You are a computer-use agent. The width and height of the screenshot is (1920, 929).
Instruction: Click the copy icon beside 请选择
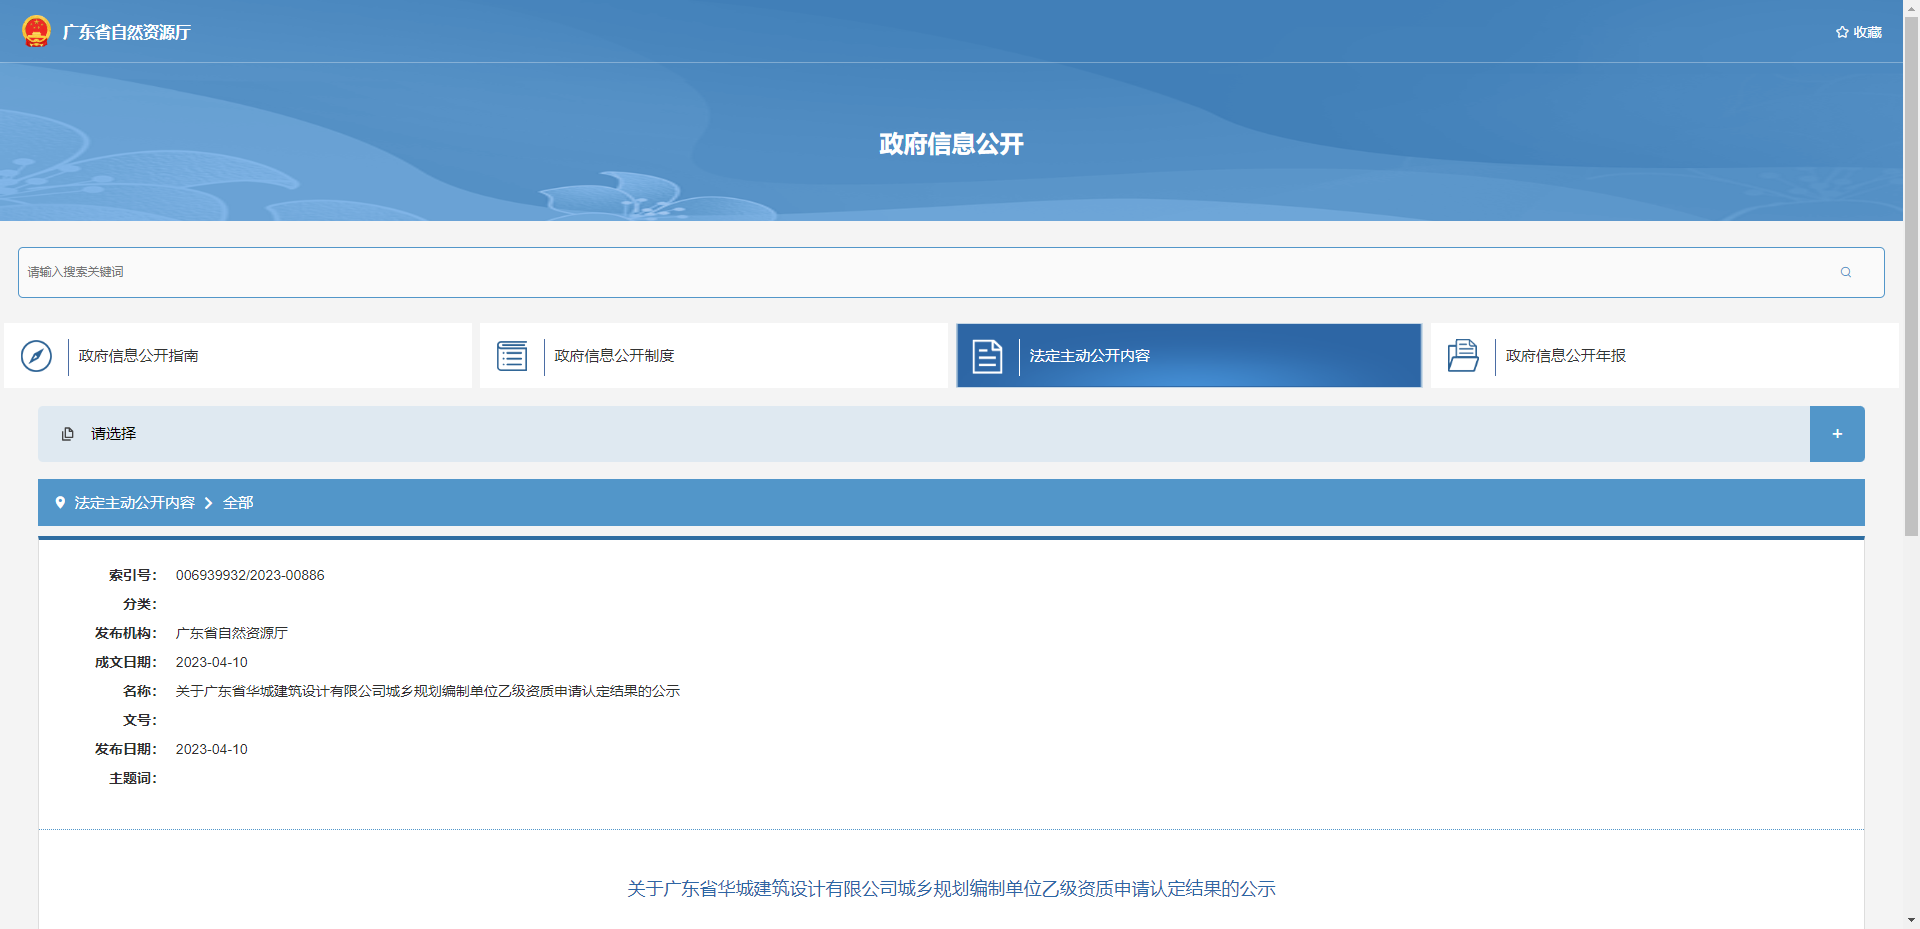[67, 433]
